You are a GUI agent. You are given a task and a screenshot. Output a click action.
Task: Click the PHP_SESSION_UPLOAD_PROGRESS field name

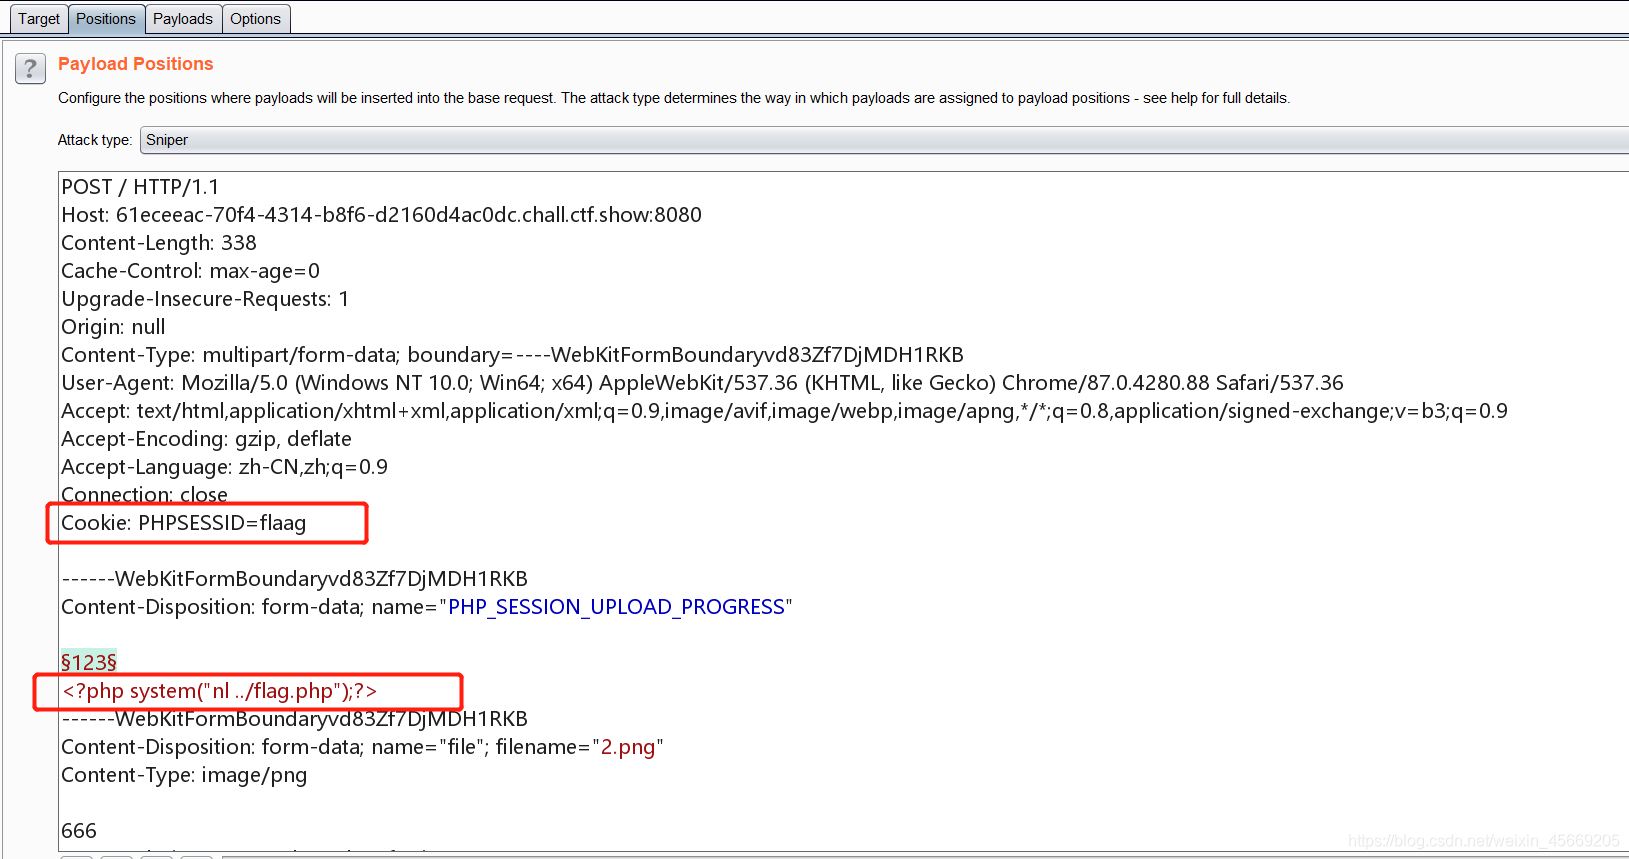coord(616,607)
